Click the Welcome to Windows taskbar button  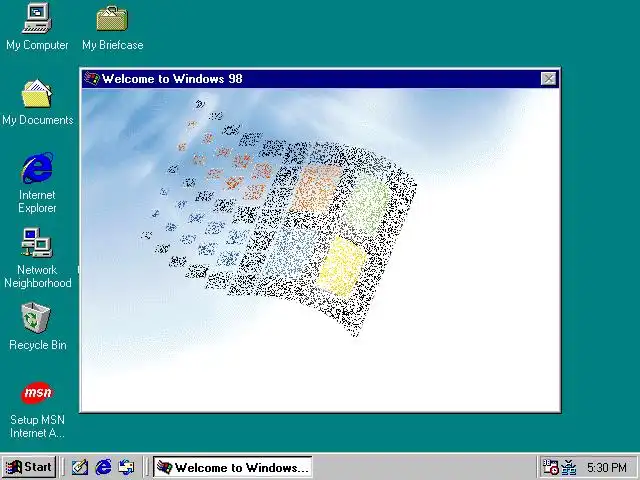[233, 467]
